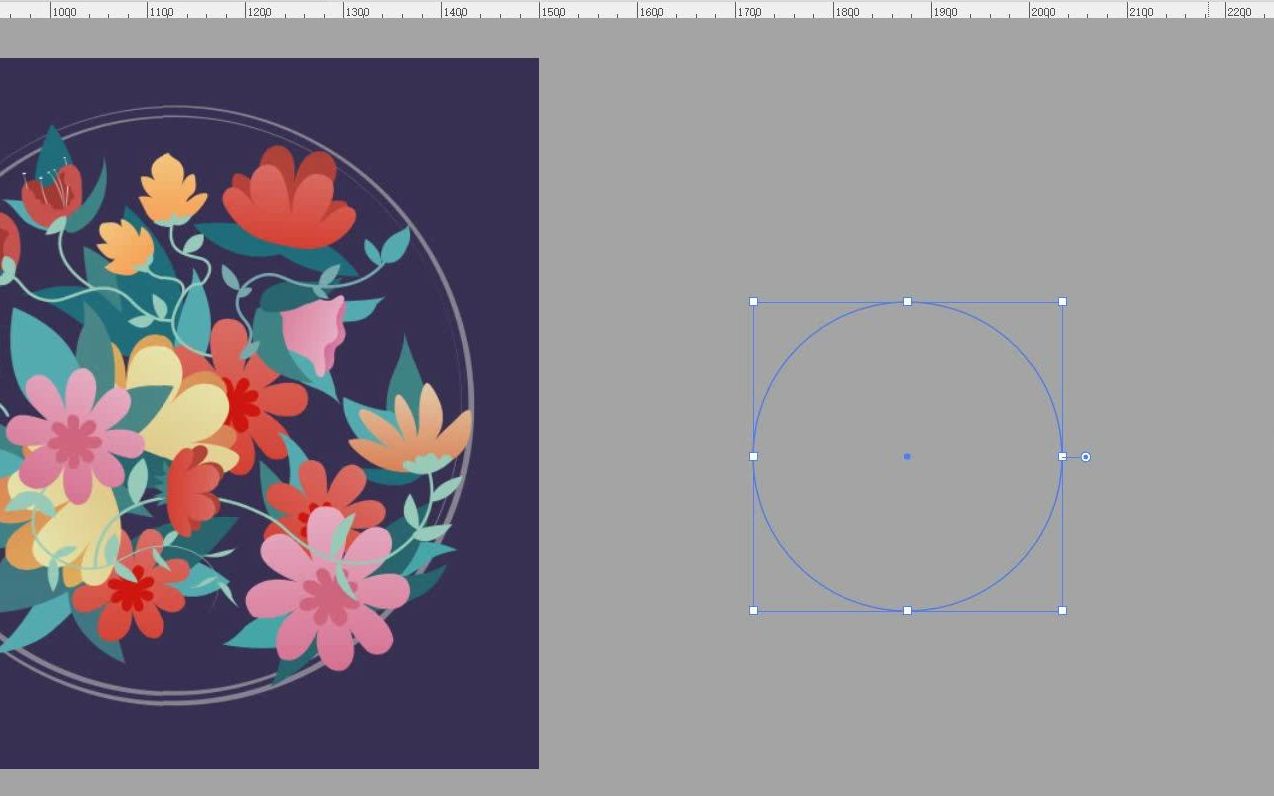Click the bottom-right handle of the circle's bounding box

point(1062,610)
